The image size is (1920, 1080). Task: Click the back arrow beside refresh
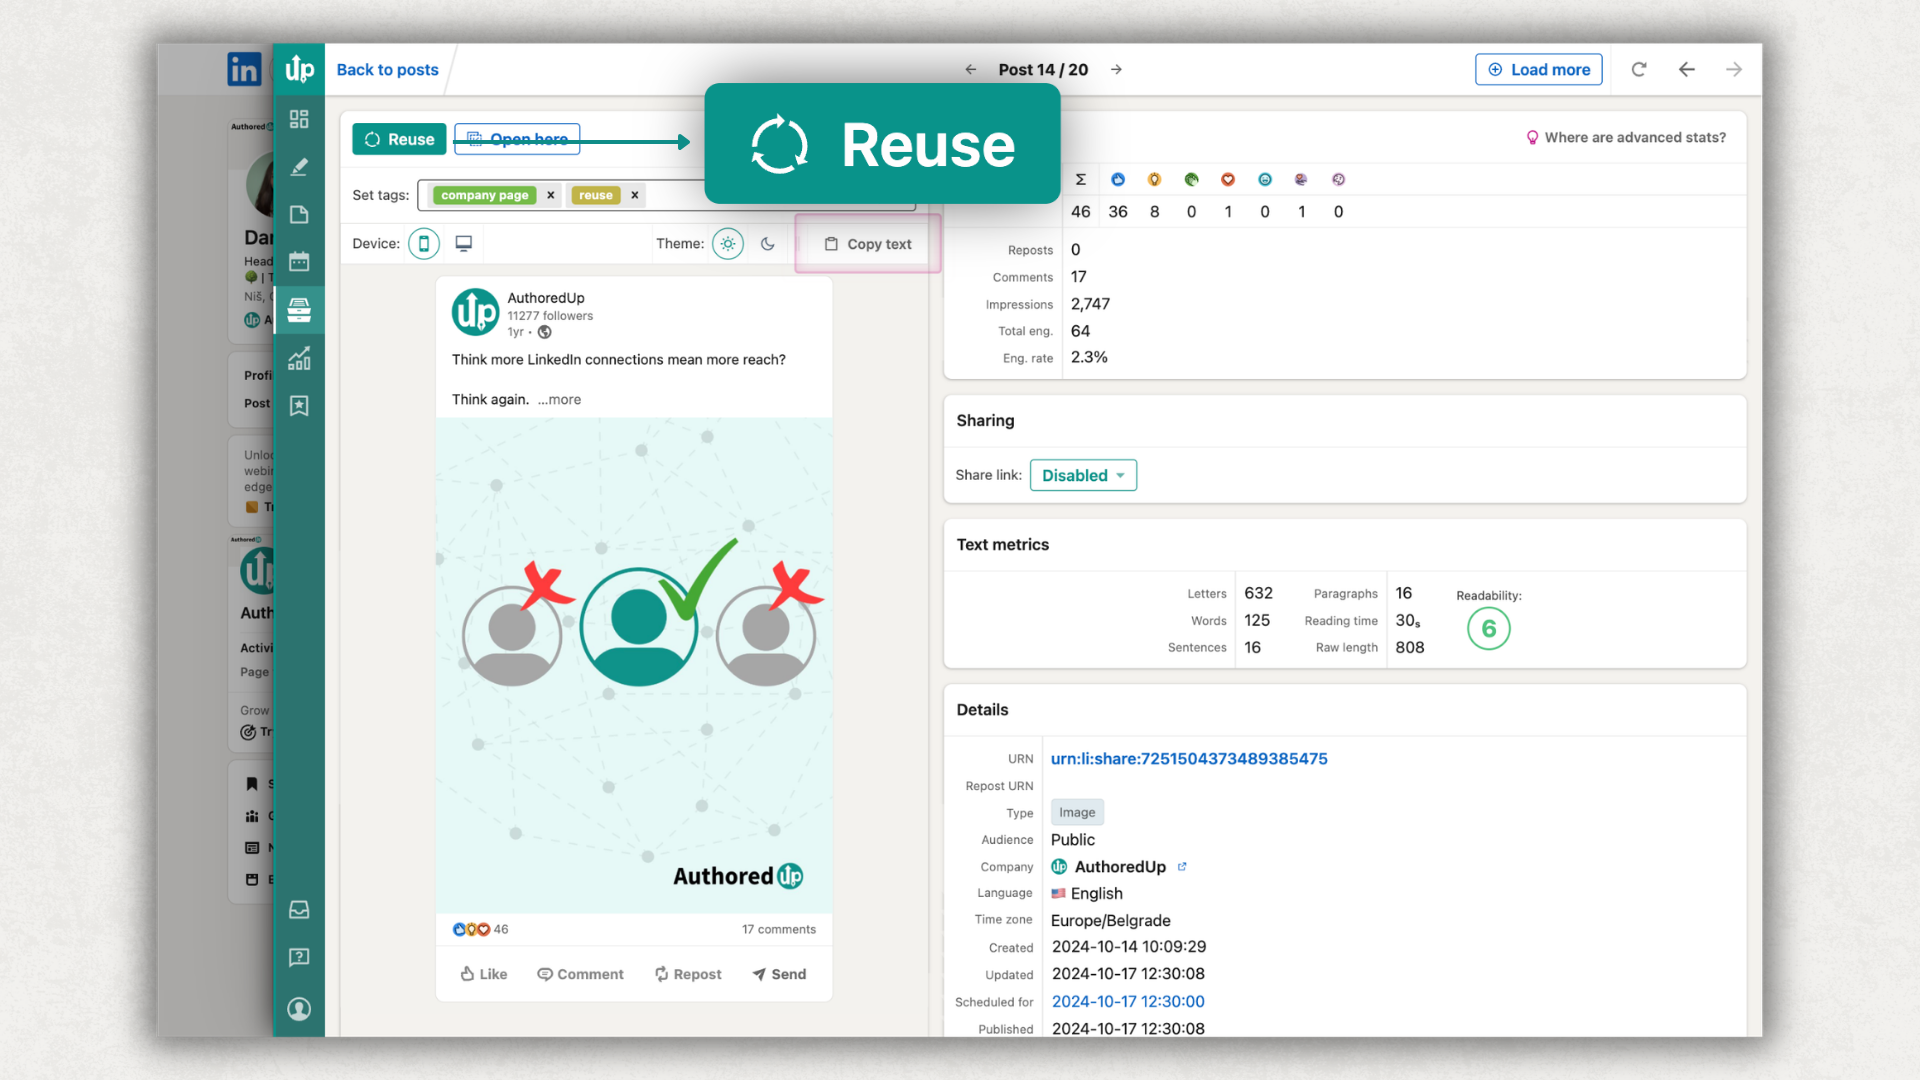coord(1687,70)
